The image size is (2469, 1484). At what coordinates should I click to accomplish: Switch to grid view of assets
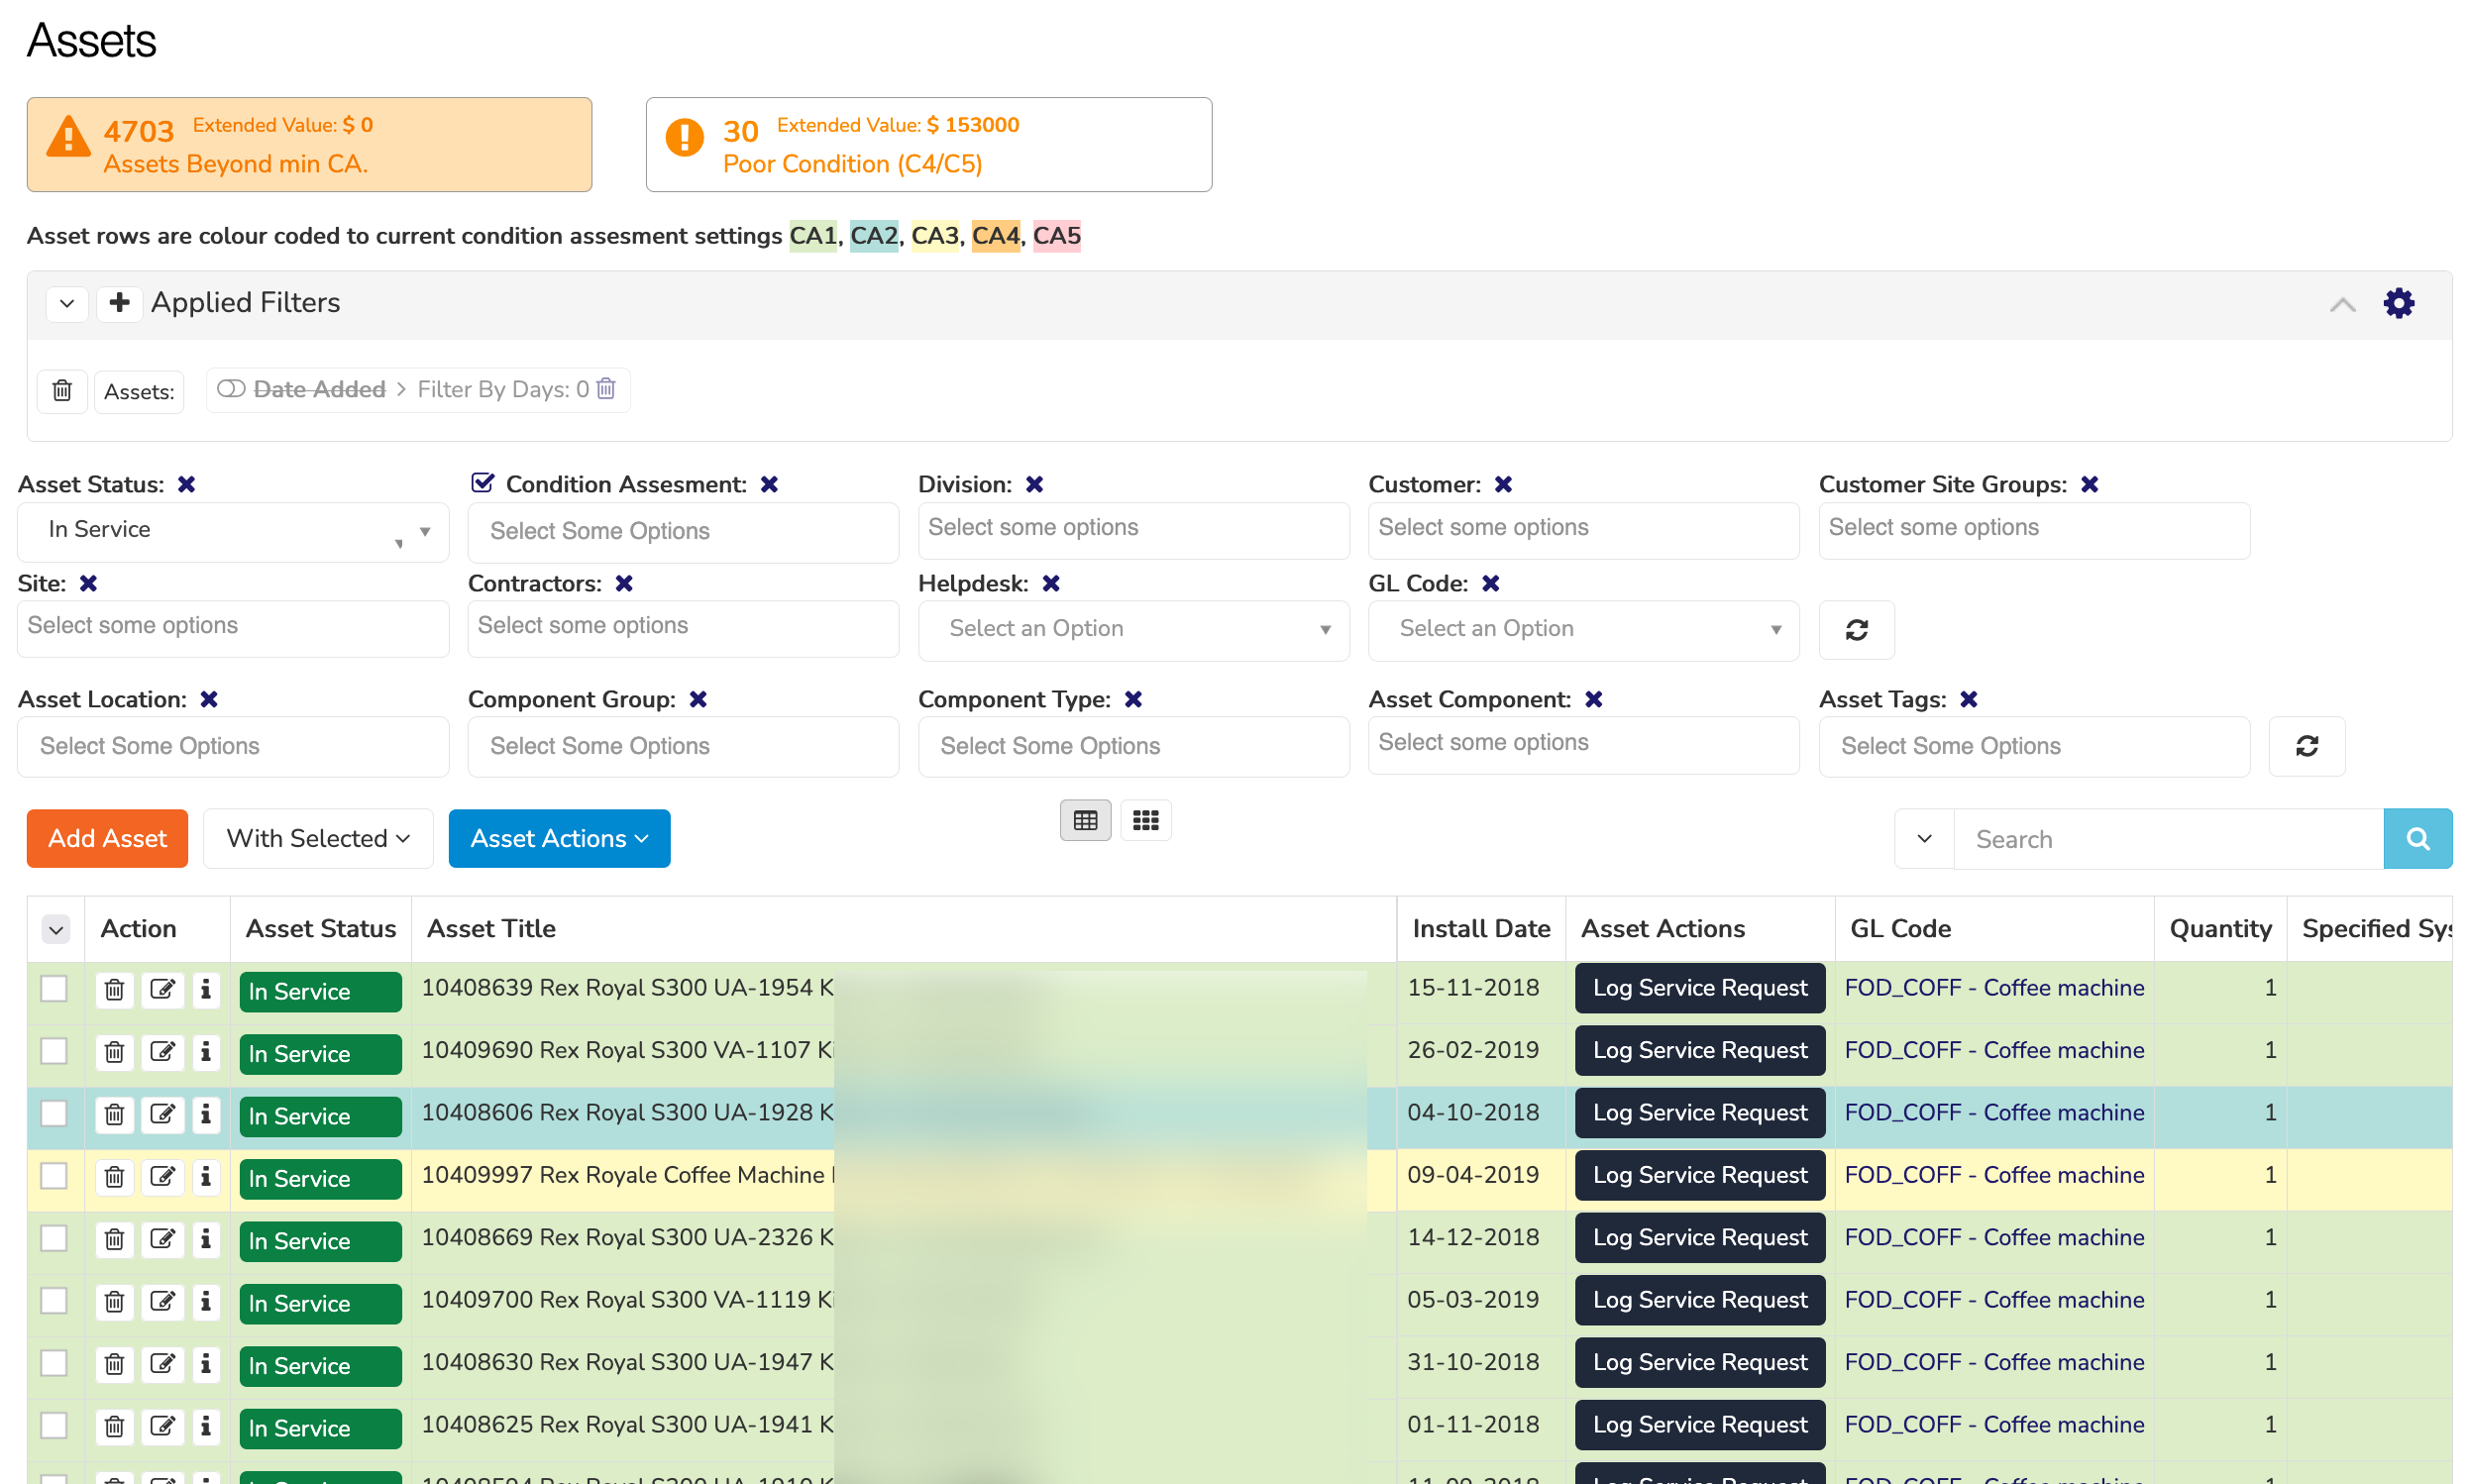(1145, 819)
